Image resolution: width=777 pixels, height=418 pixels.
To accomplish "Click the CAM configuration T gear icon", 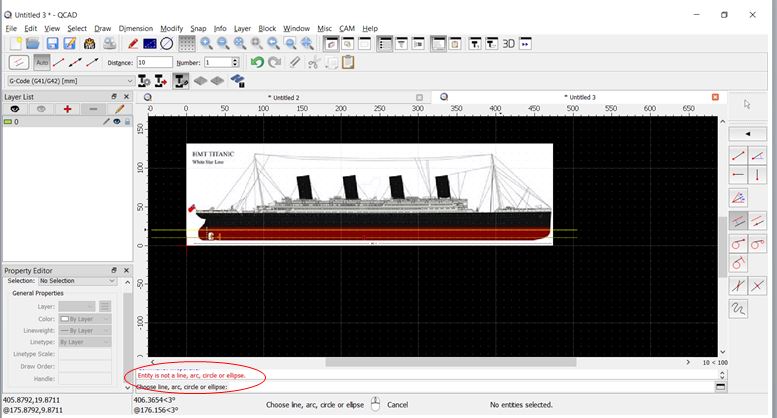I will click(x=144, y=81).
